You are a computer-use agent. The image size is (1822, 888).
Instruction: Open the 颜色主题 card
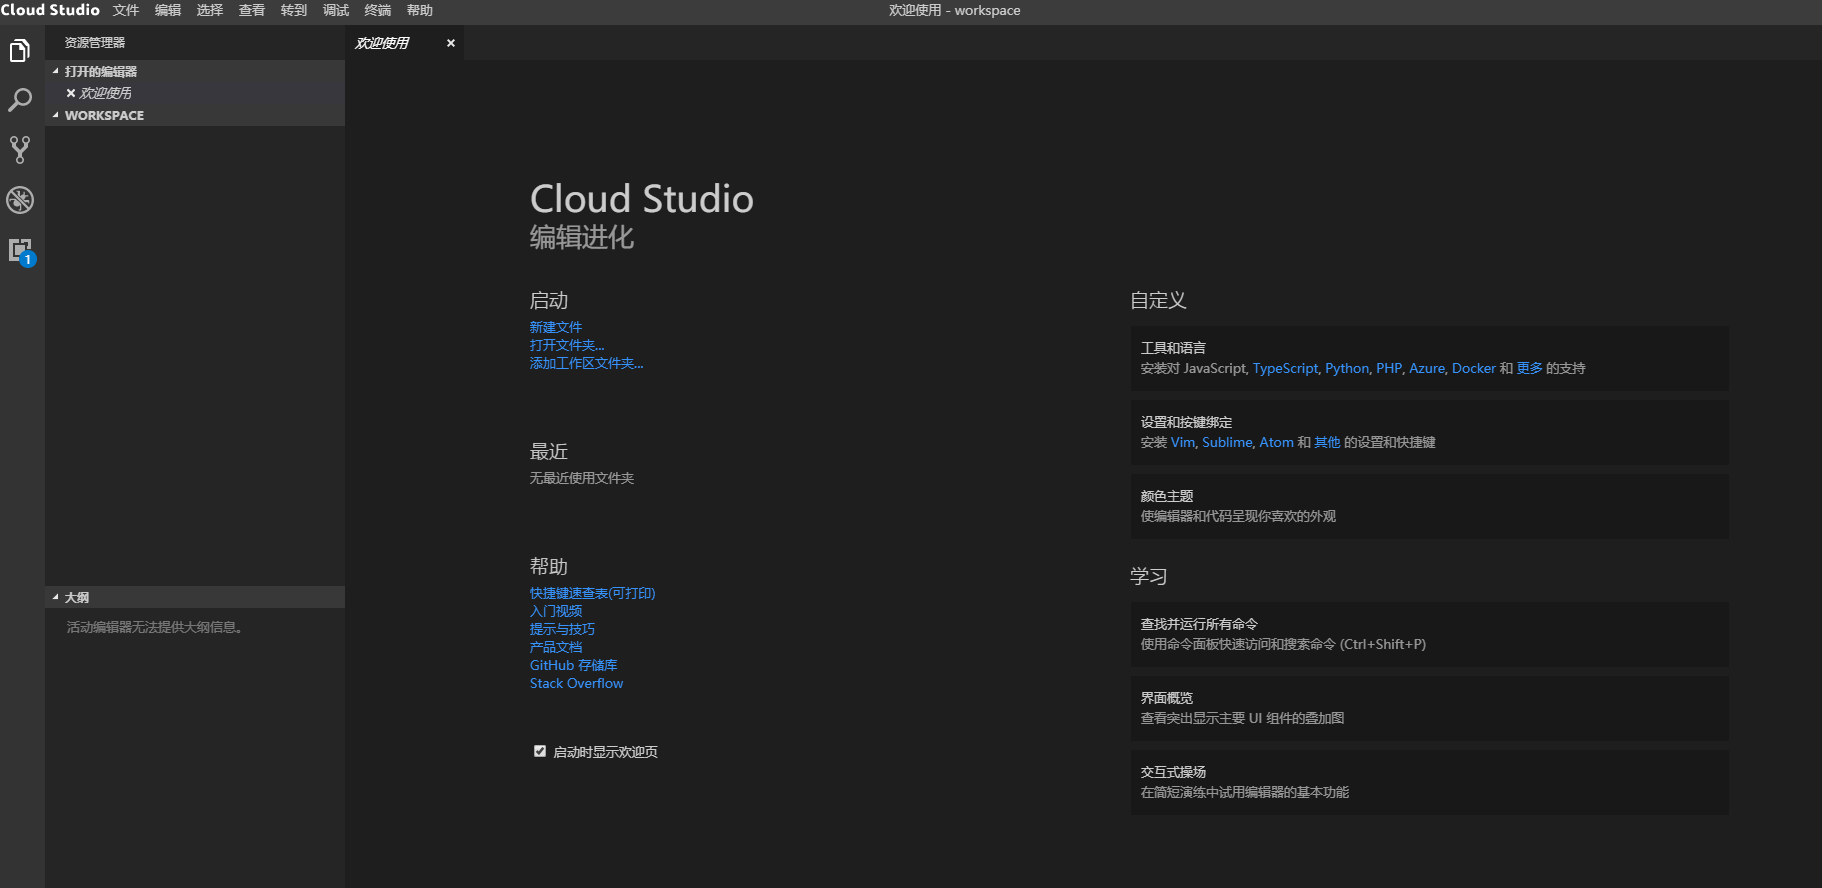[1430, 506]
